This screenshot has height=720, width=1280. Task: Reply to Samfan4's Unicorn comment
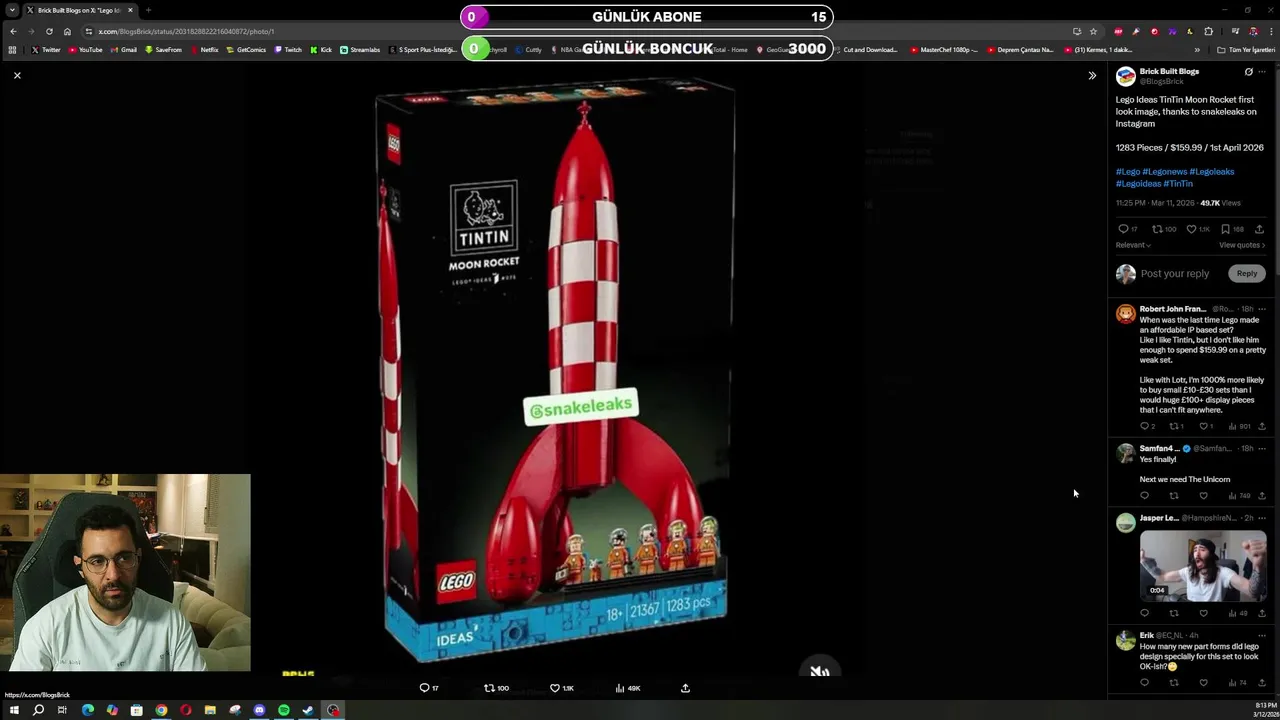tap(1145, 496)
